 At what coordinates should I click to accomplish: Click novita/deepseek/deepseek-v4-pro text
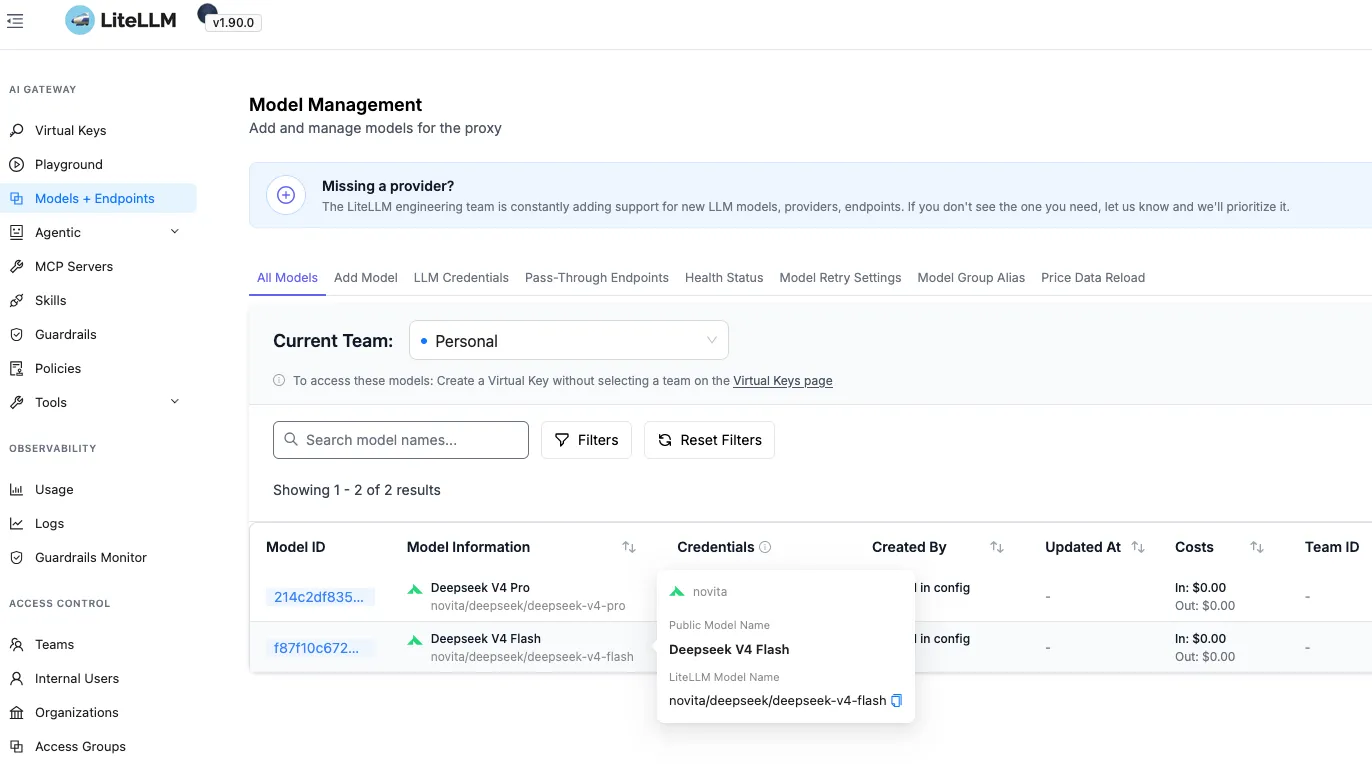[528, 606]
